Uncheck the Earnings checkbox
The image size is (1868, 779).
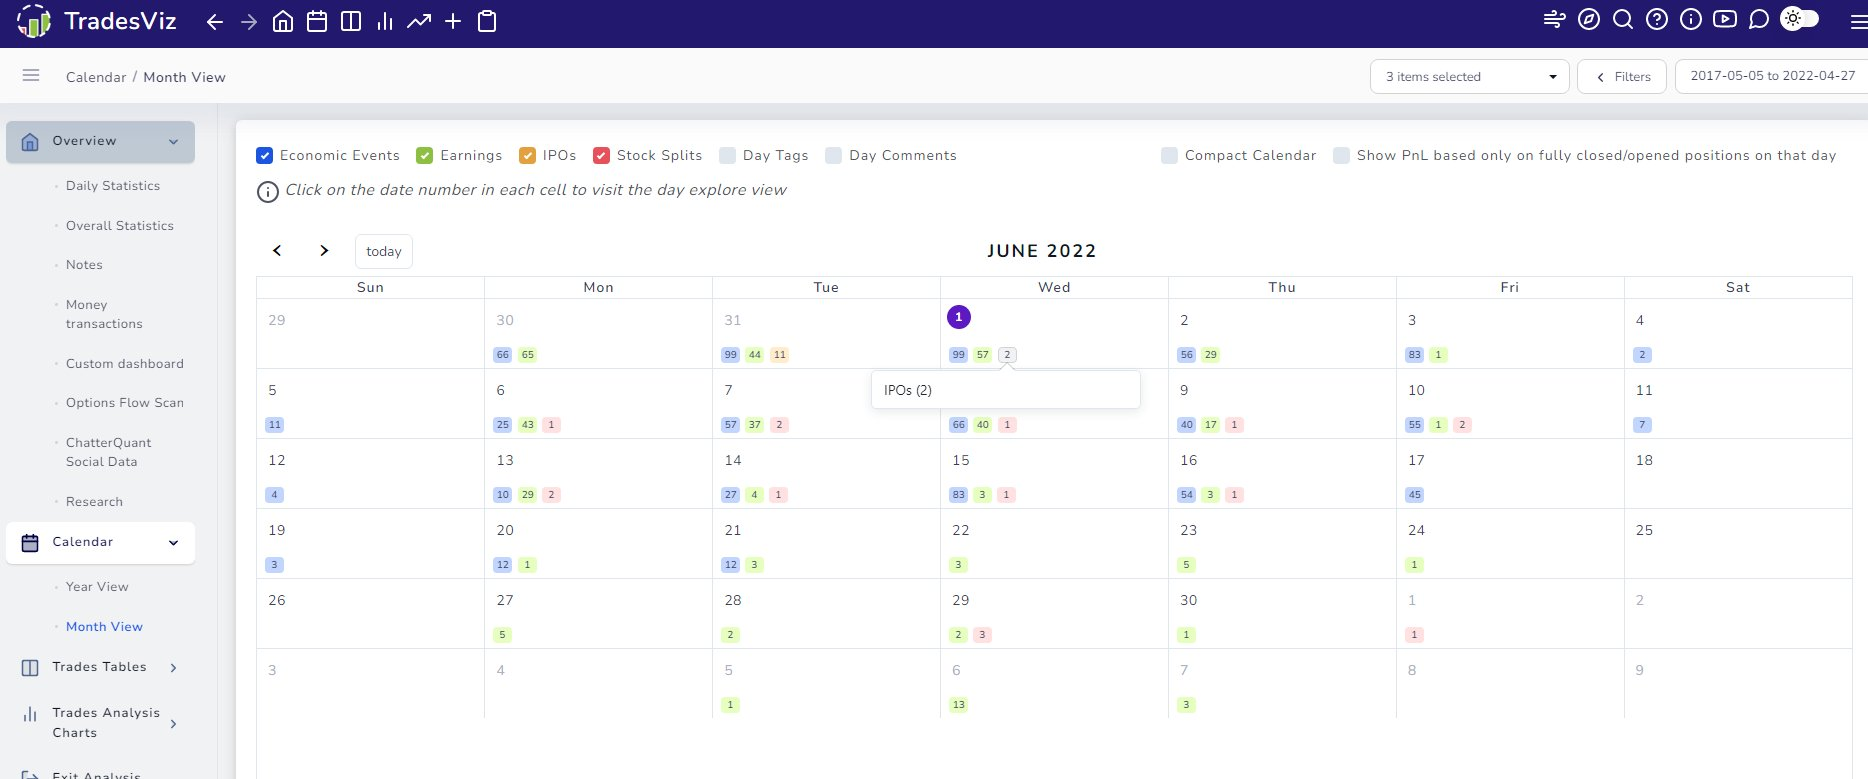(425, 155)
